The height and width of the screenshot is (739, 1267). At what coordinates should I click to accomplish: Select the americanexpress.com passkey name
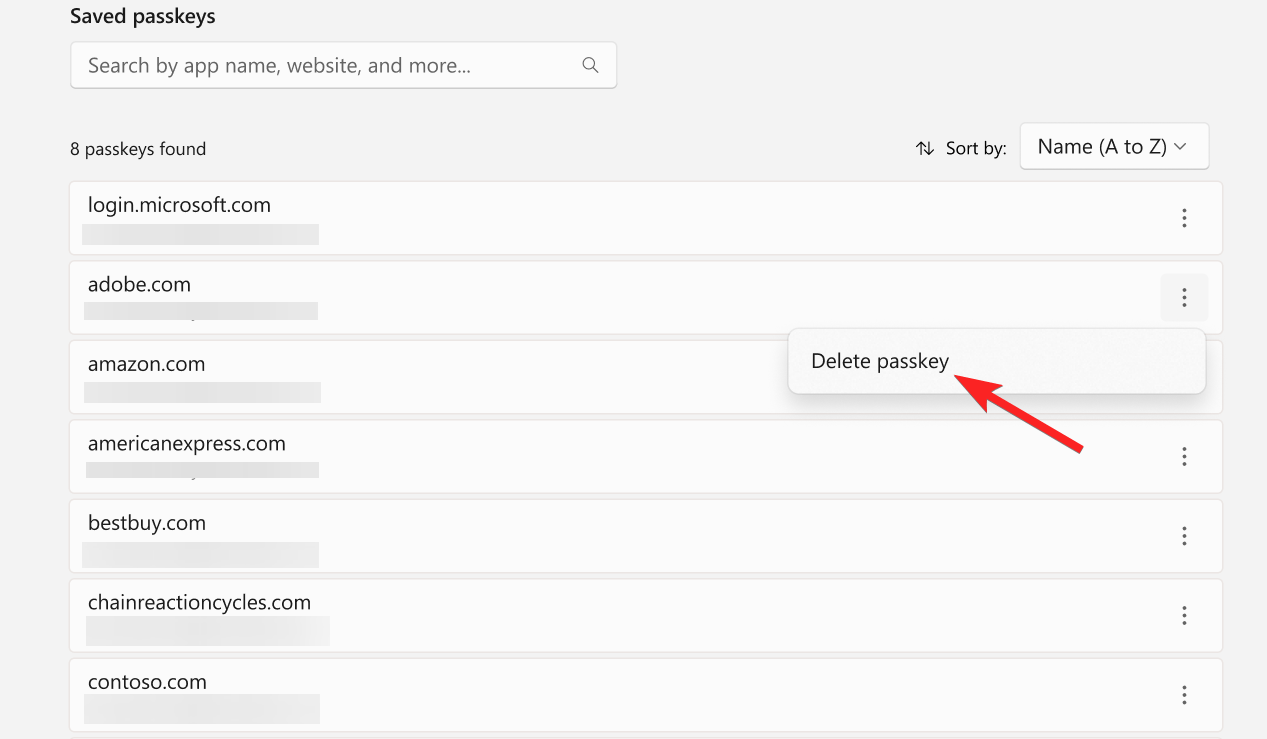tap(187, 444)
